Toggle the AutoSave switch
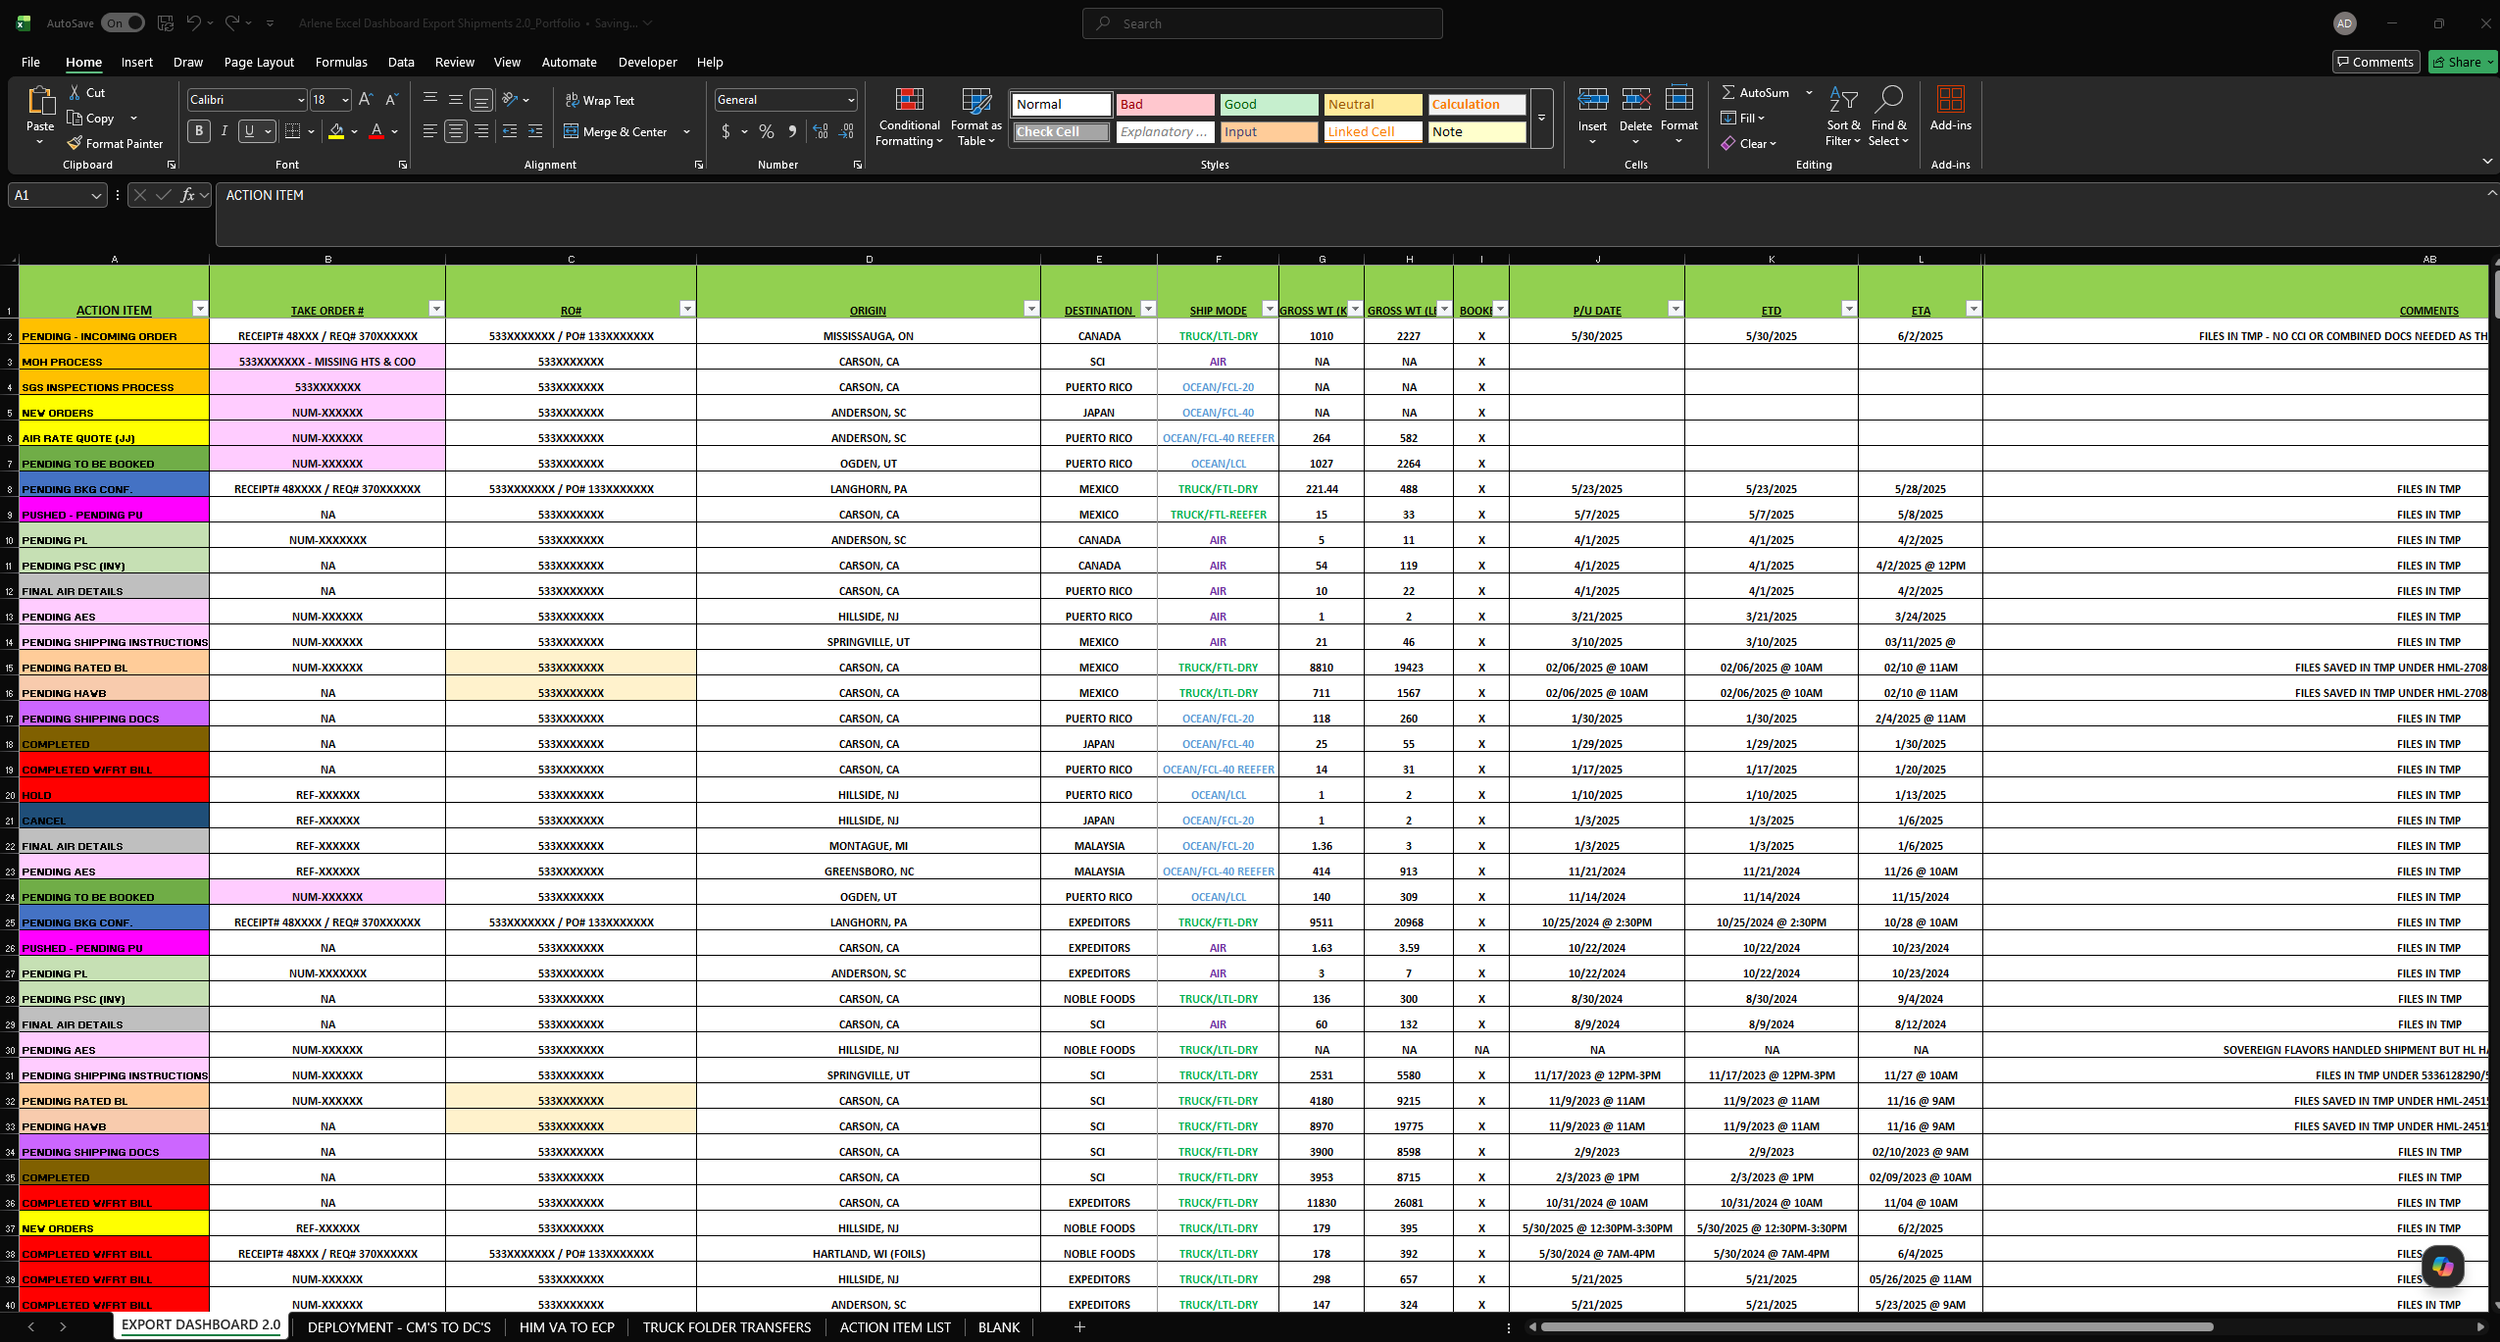This screenshot has height=1342, width=2500. 124,23
